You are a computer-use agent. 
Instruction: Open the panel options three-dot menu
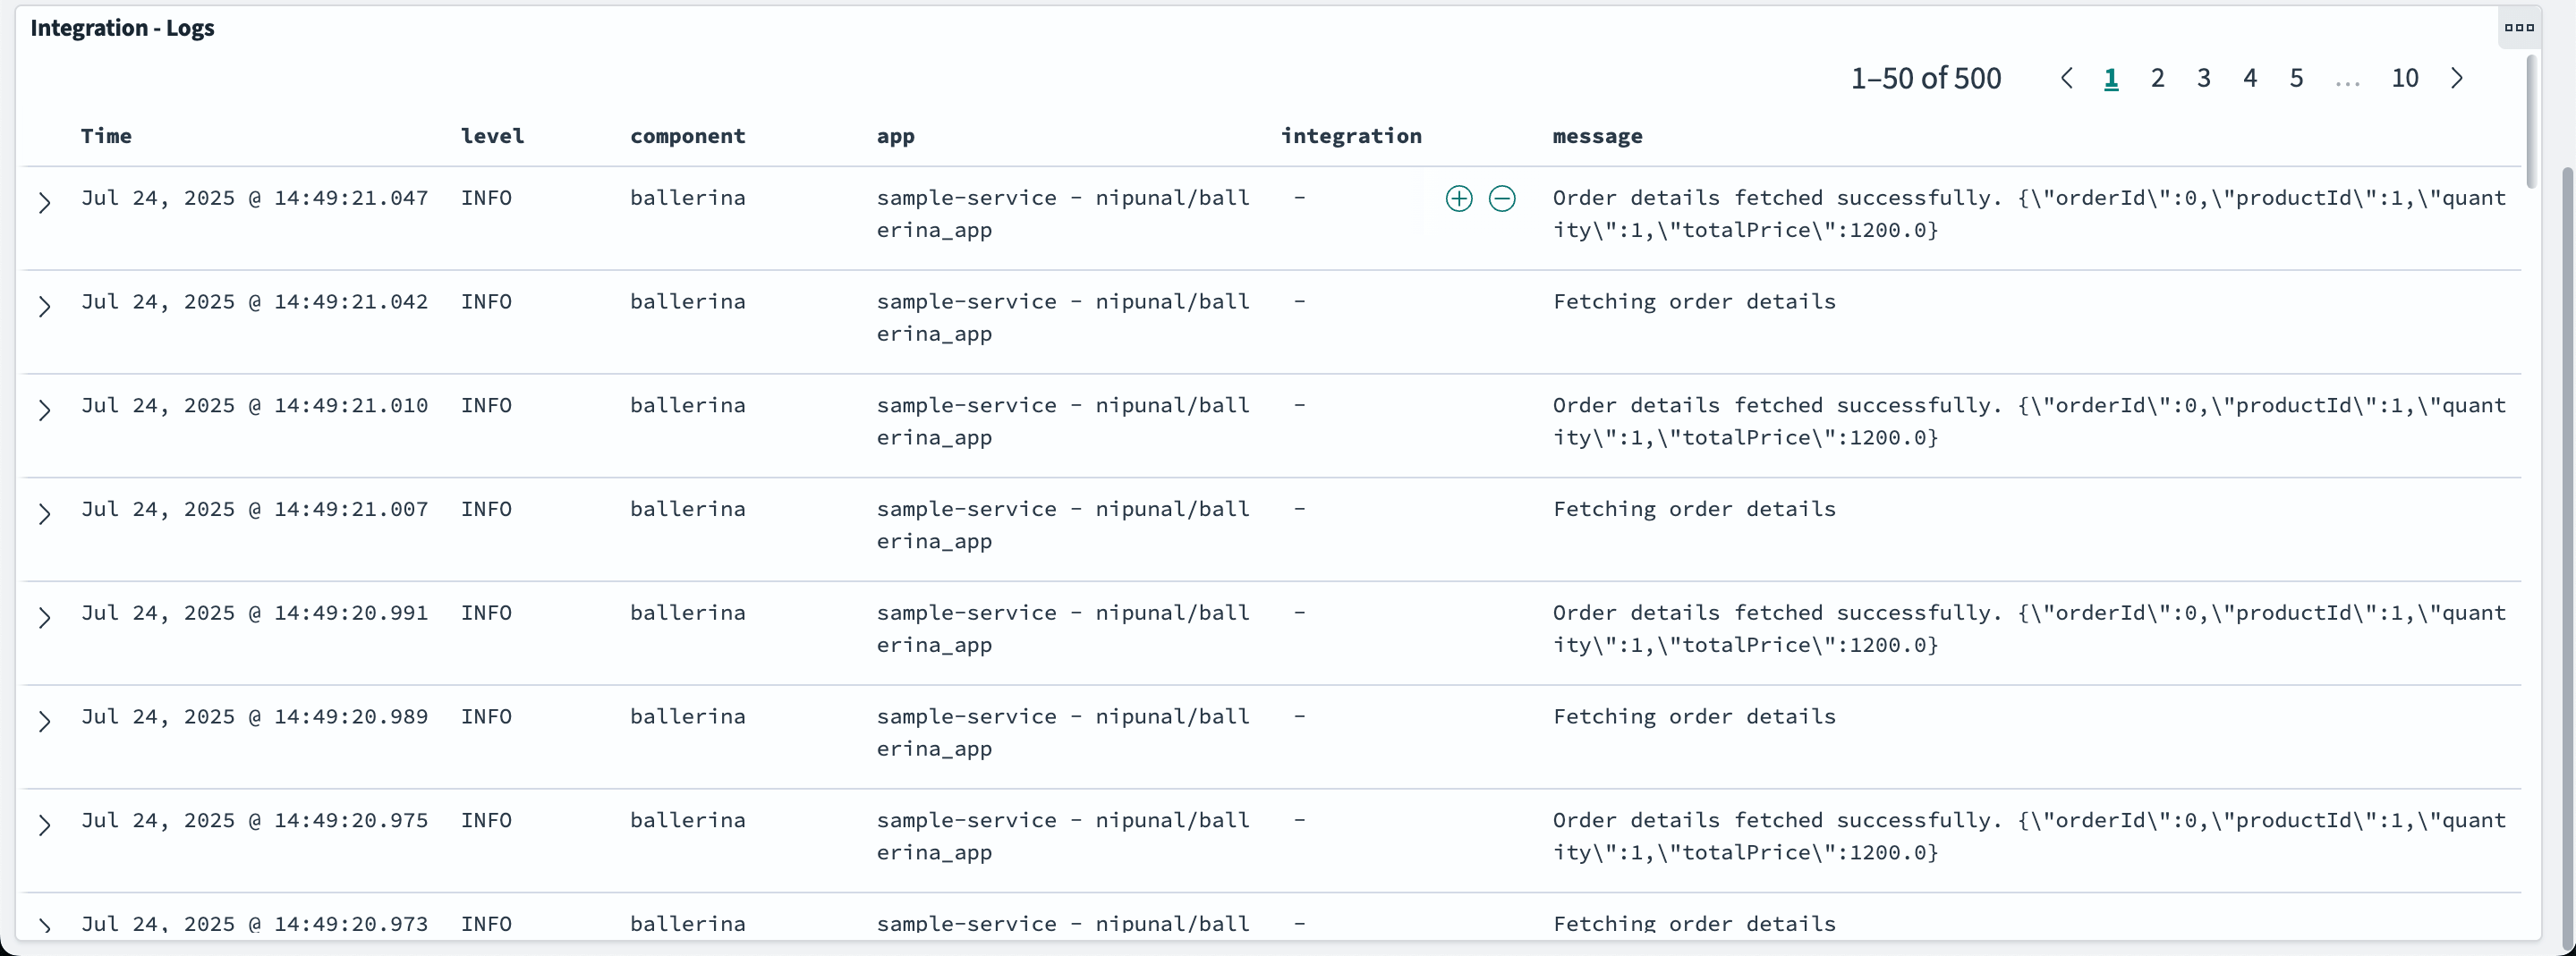(2519, 28)
